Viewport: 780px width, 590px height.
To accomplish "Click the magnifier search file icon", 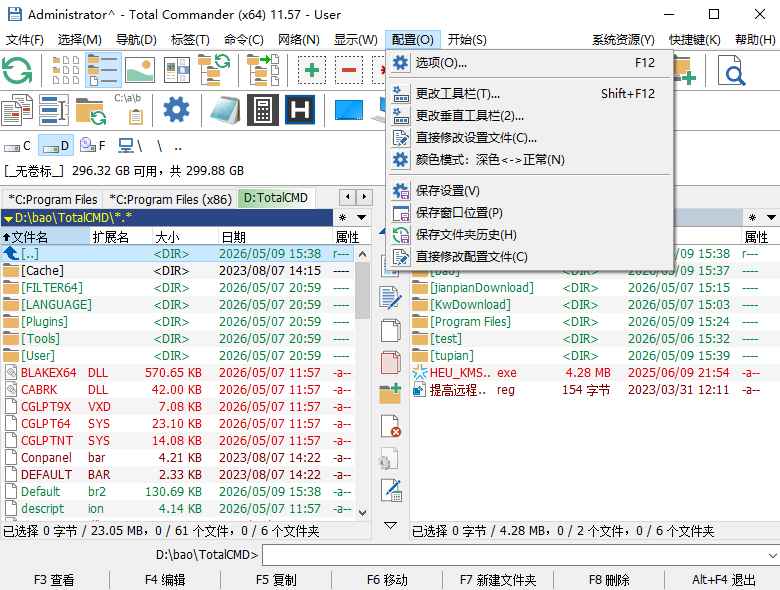I will coord(731,70).
